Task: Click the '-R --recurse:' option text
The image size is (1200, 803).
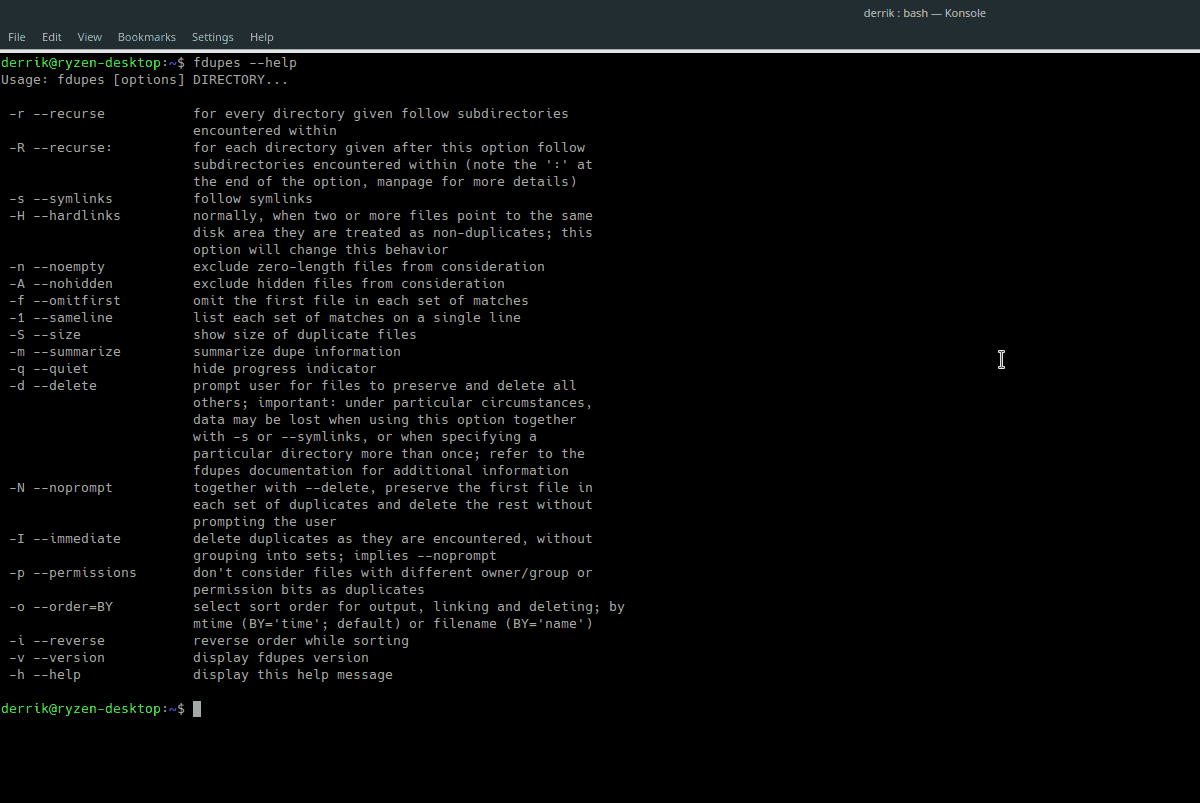Action: 61,148
